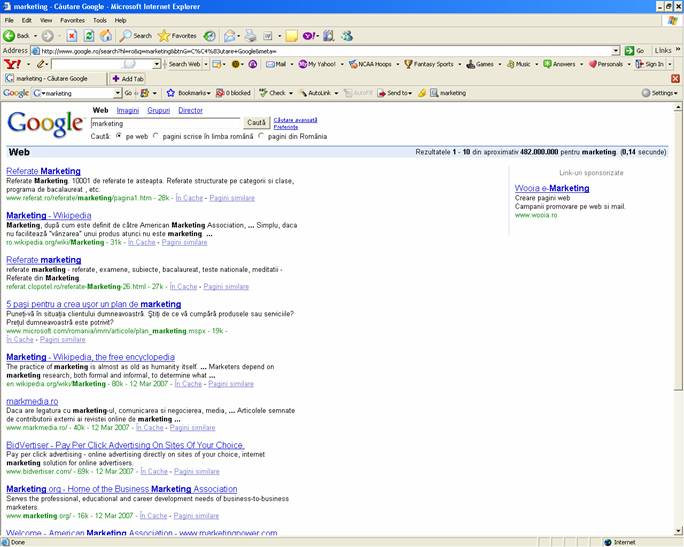
Task: Select the 'pe web' radio option
Action: [x=119, y=135]
